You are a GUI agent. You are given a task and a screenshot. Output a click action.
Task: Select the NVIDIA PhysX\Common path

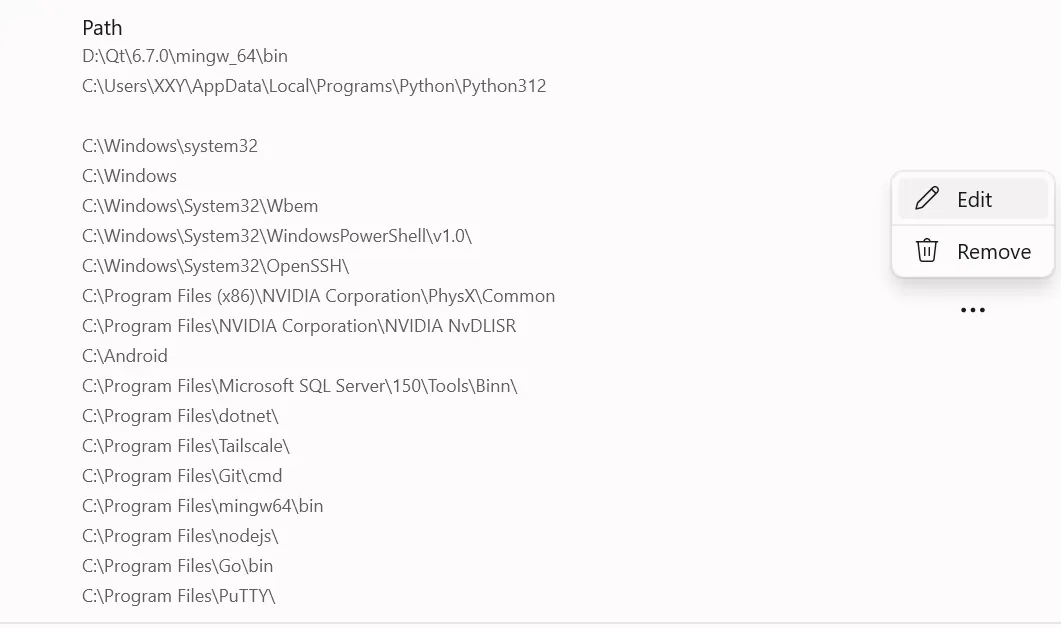pos(318,296)
